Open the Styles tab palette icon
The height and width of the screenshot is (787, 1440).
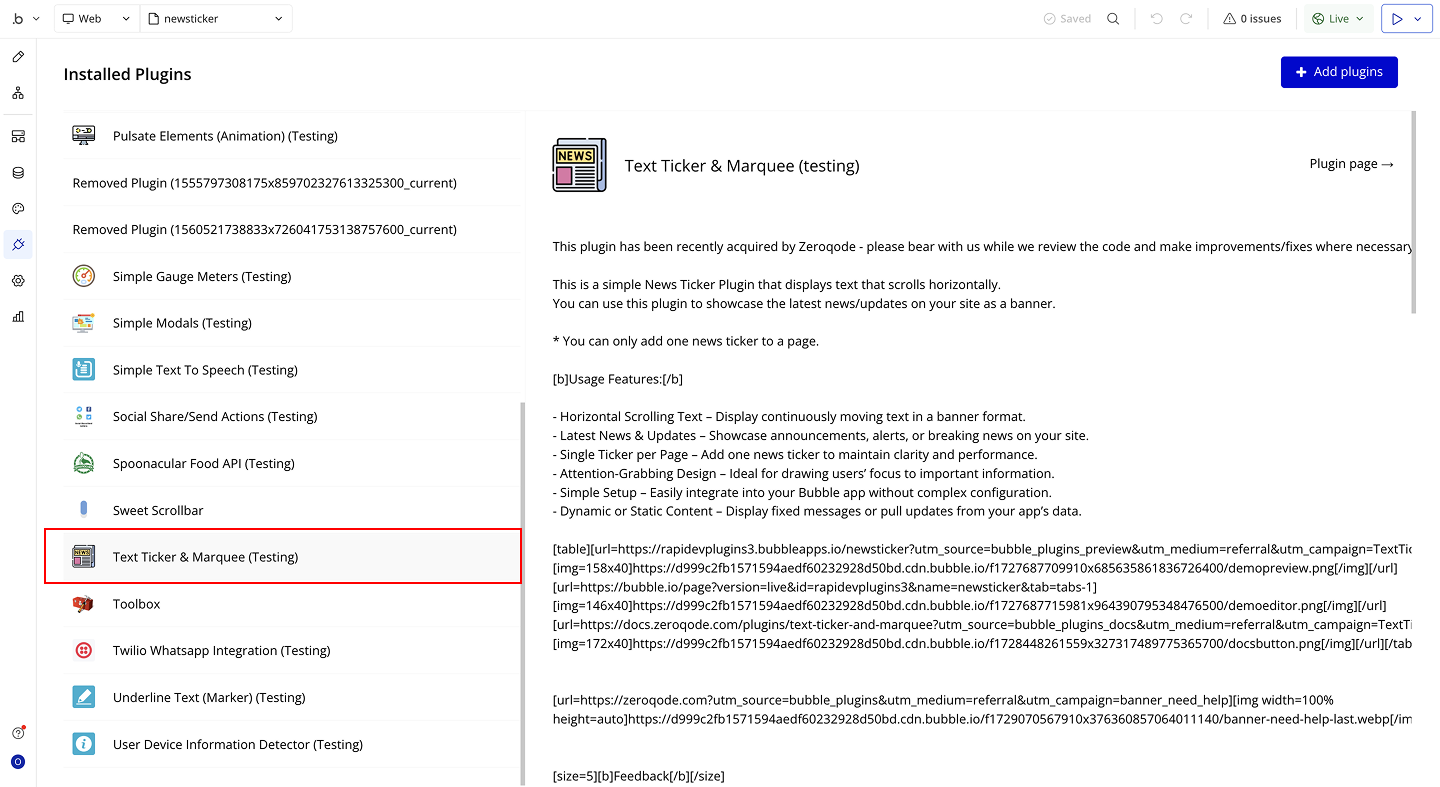point(18,209)
